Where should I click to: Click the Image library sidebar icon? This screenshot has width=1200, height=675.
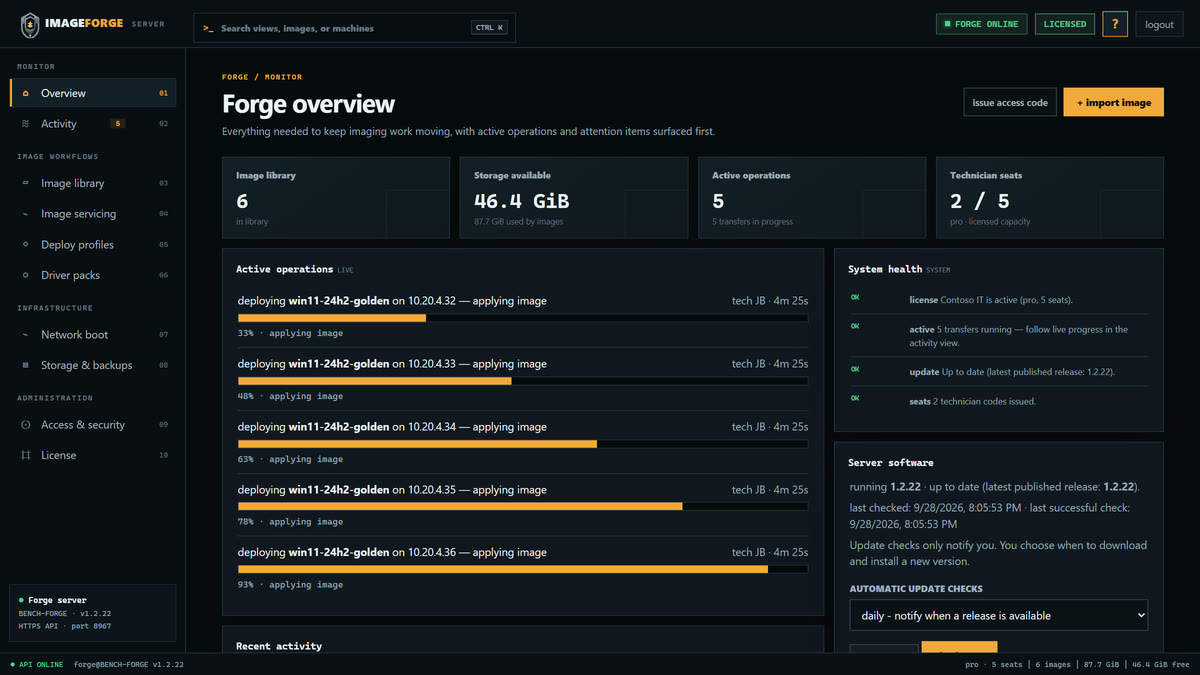point(26,183)
